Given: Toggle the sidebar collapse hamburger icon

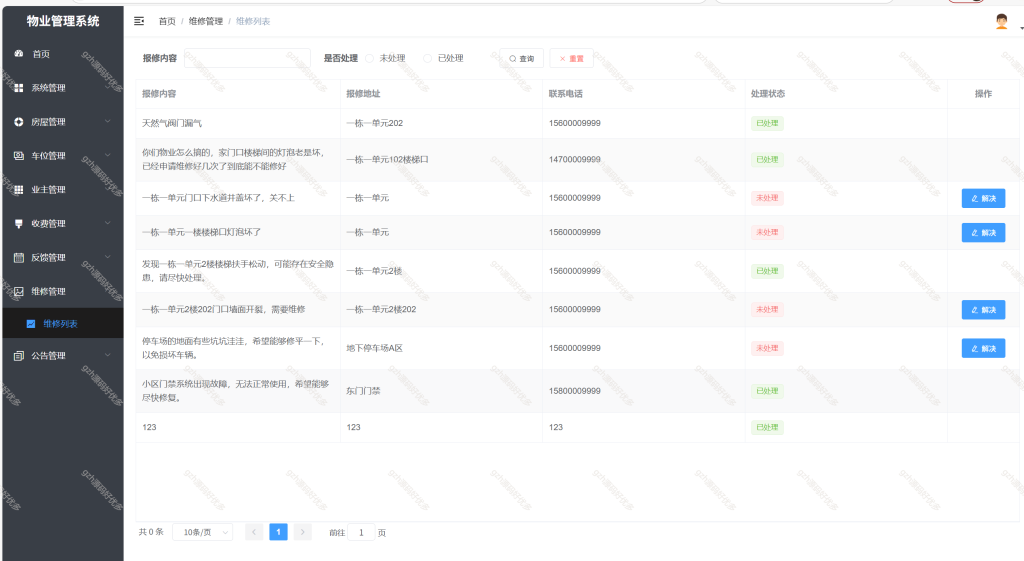Looking at the screenshot, I should (x=139, y=21).
